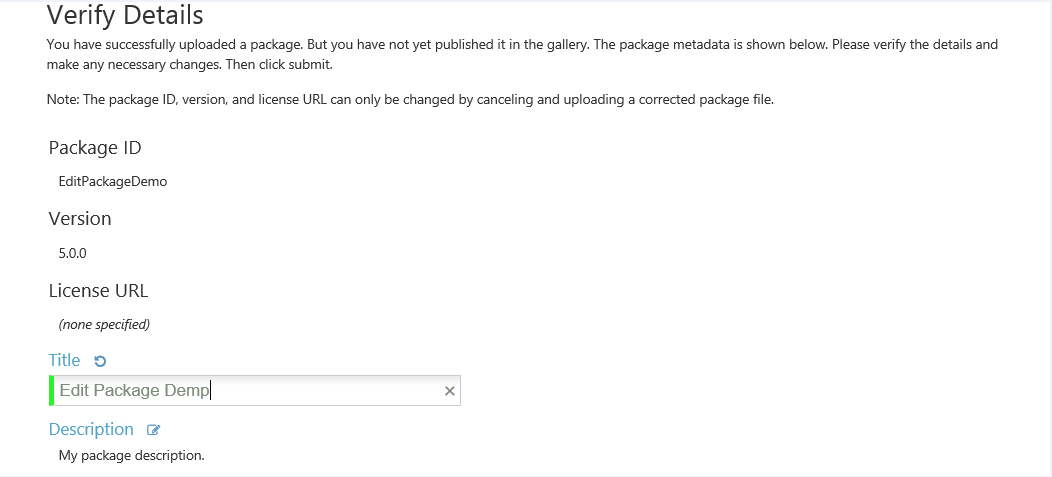Image resolution: width=1052 pixels, height=477 pixels.
Task: Click the Description label
Action: click(91, 429)
